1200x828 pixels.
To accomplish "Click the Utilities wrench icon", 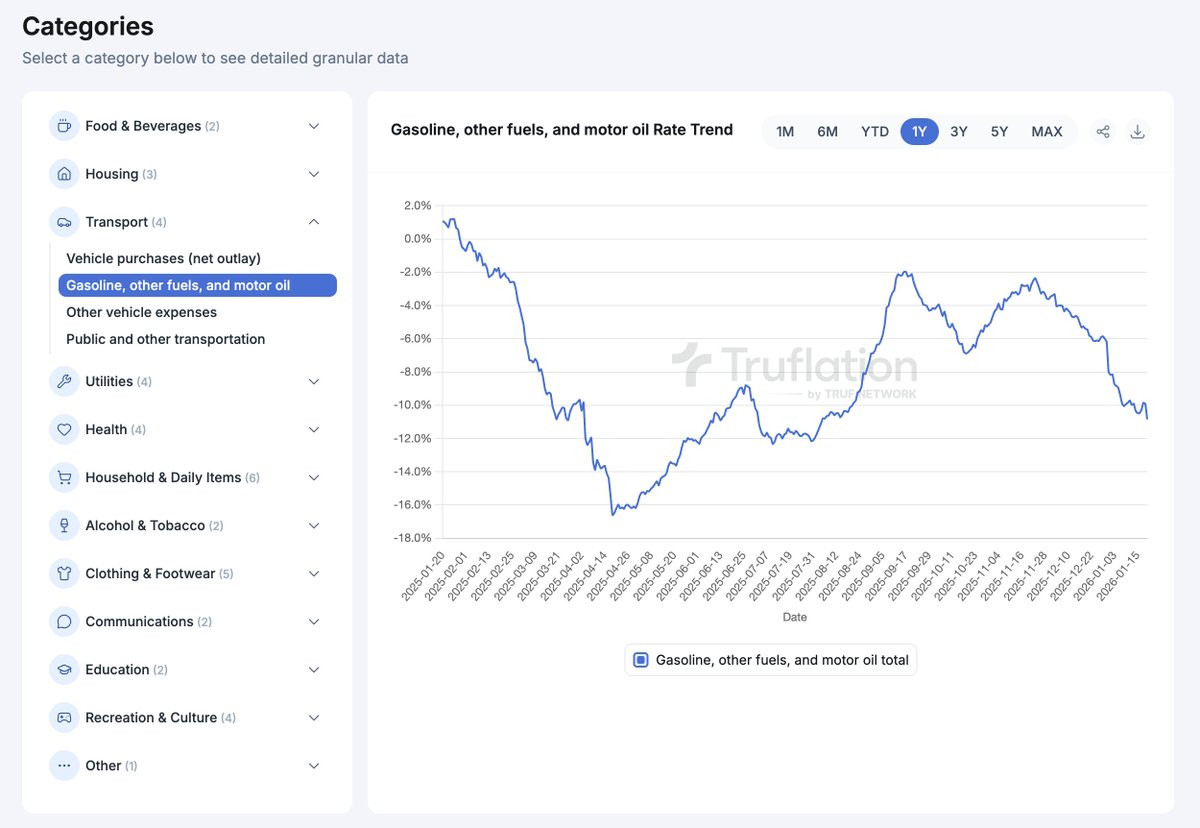I will click(x=64, y=382).
